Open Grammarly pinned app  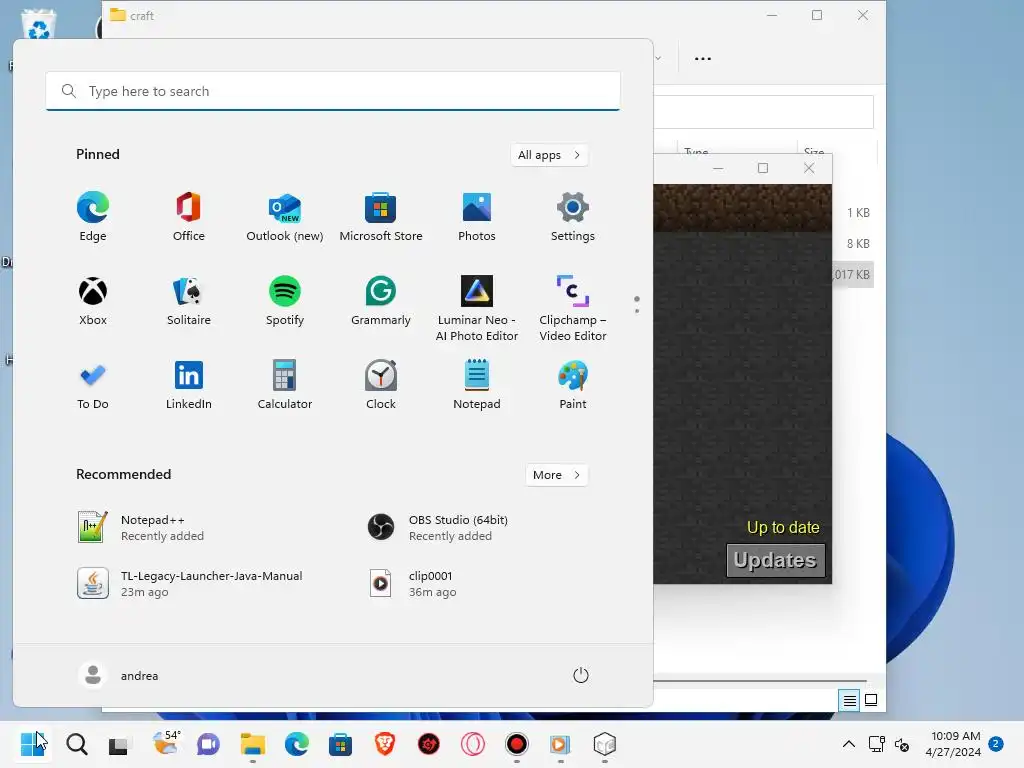(x=381, y=301)
